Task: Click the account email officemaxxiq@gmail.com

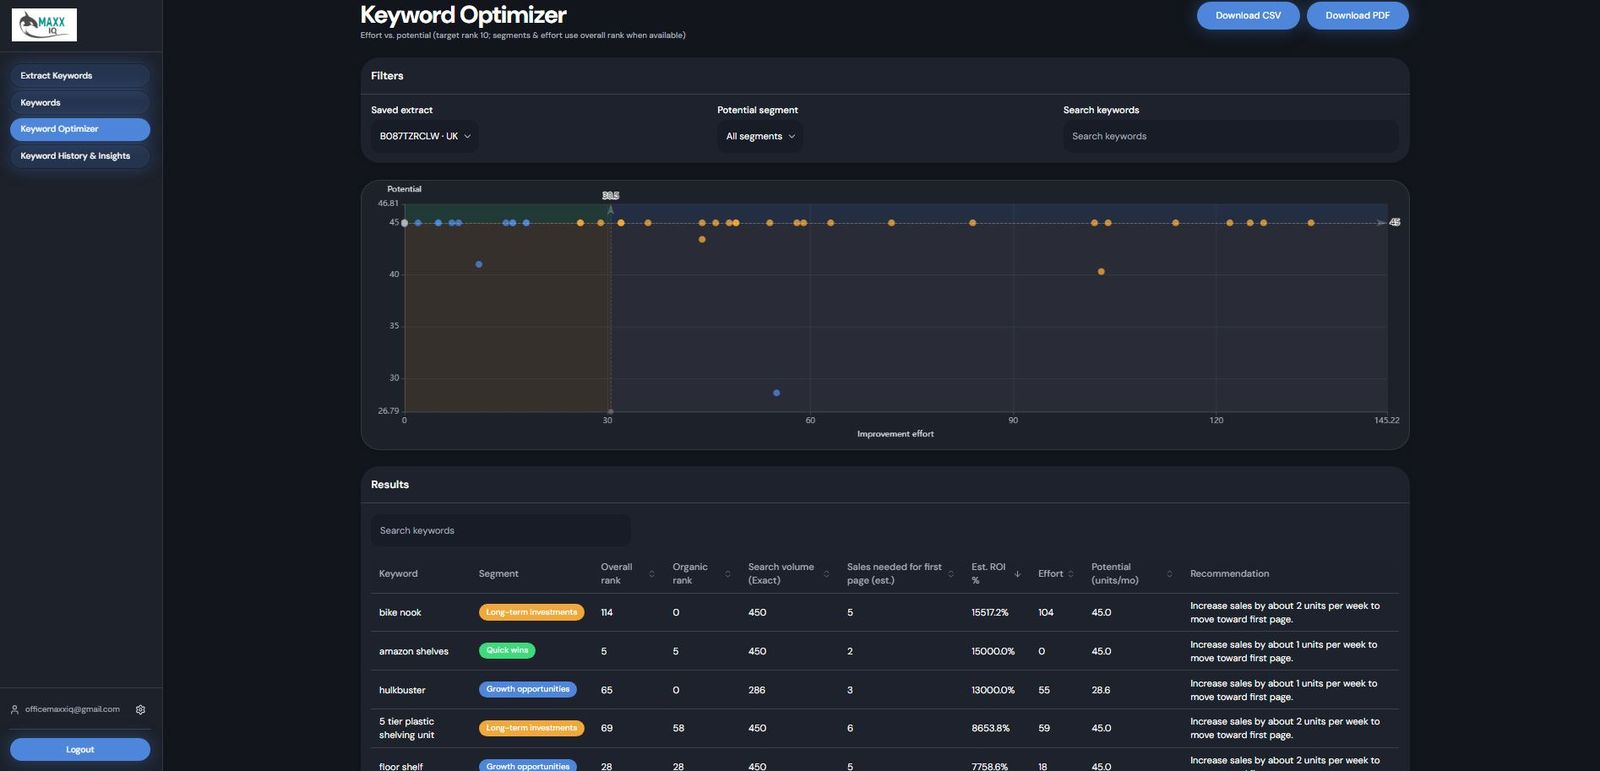Action: coord(72,710)
